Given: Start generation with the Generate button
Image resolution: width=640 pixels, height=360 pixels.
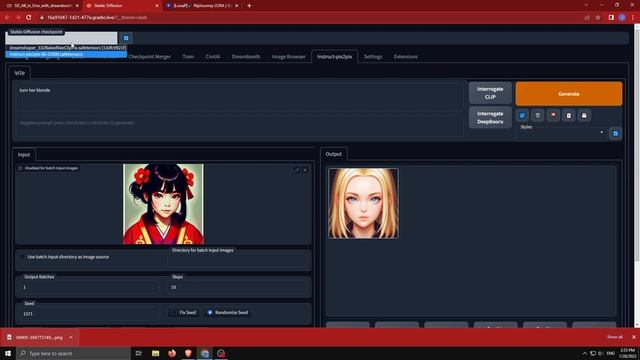Looking at the screenshot, I should [569, 94].
